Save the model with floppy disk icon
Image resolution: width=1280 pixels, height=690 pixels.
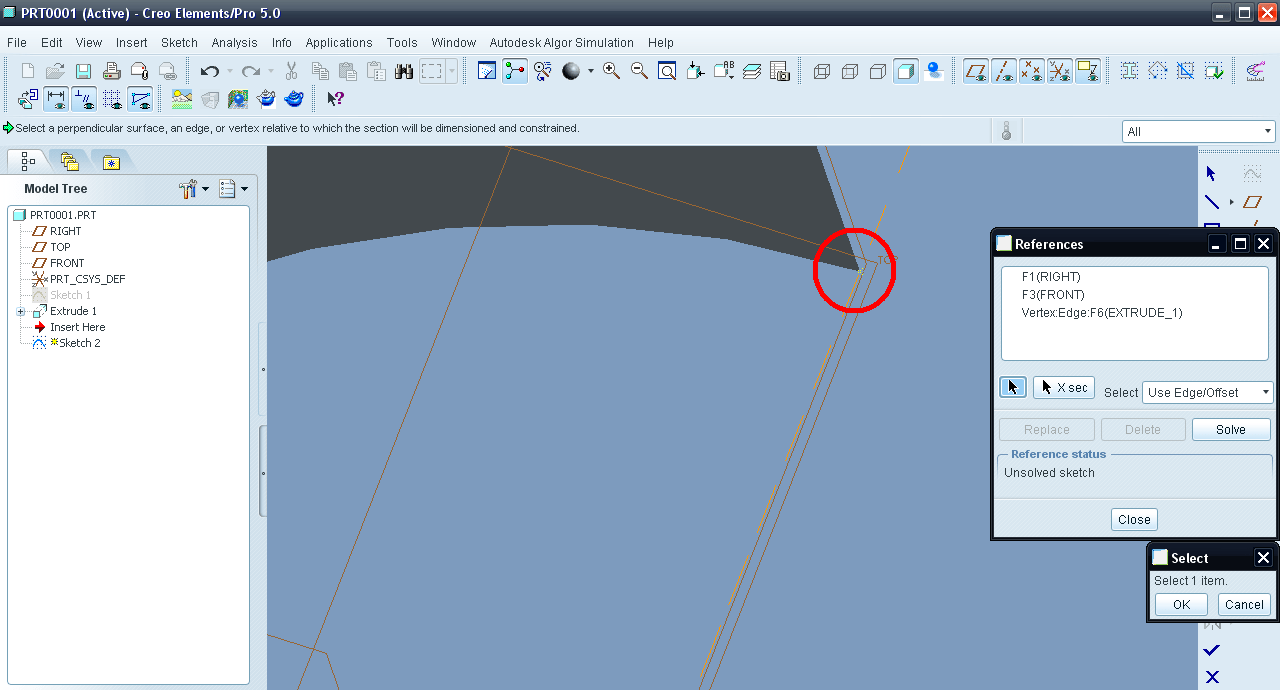pyautogui.click(x=84, y=71)
